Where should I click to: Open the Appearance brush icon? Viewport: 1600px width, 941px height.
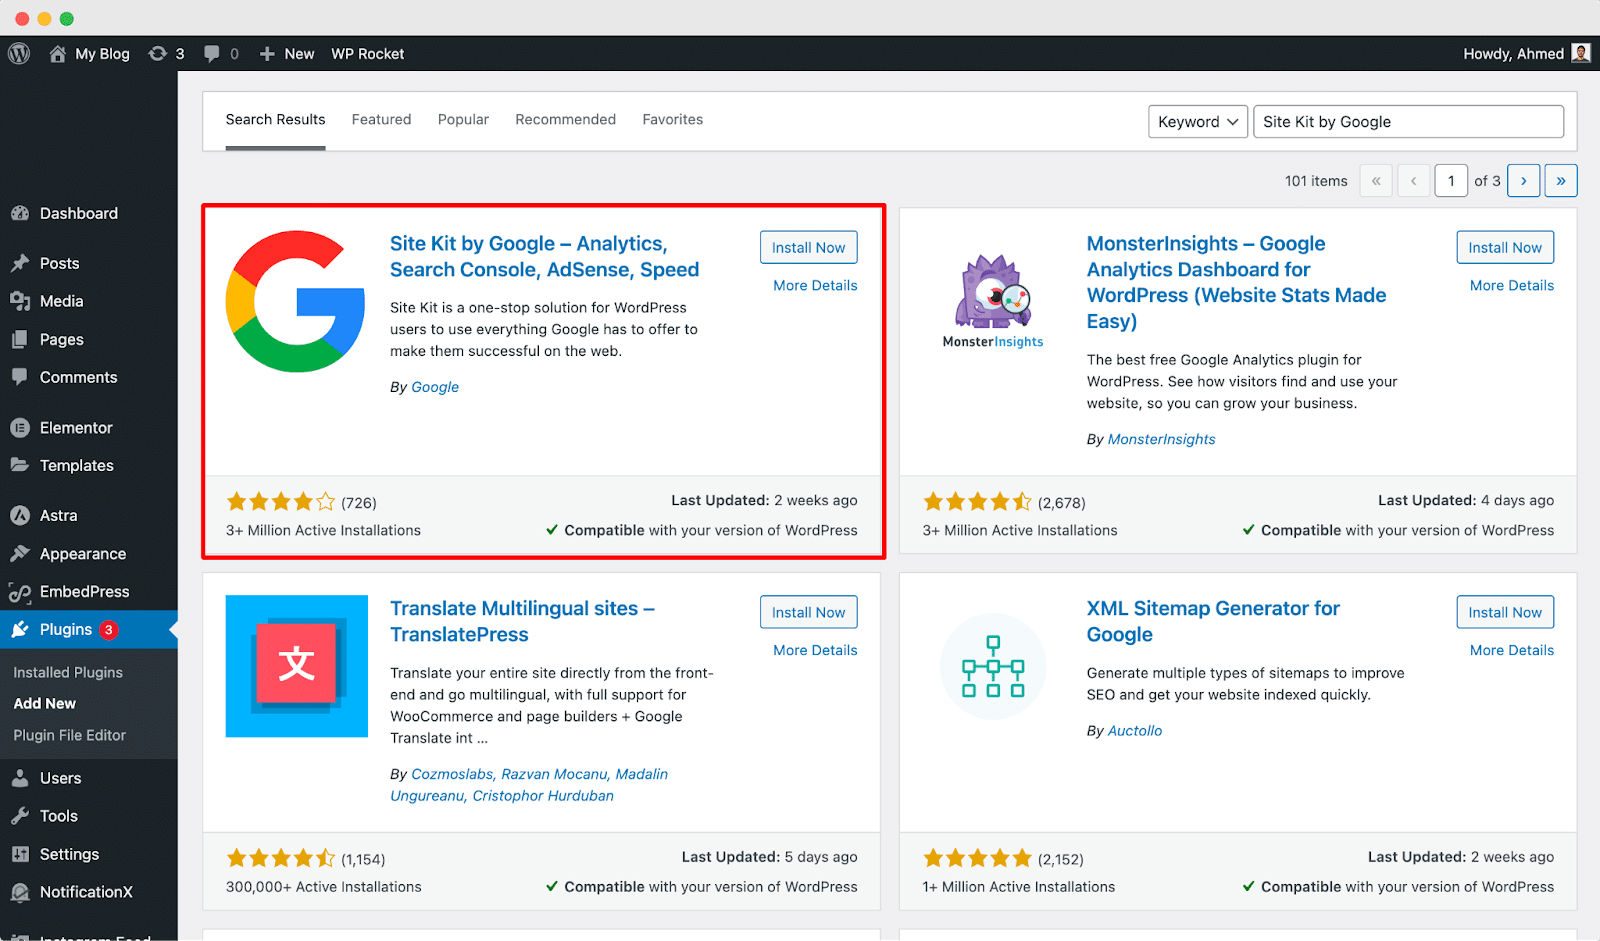tap(21, 553)
